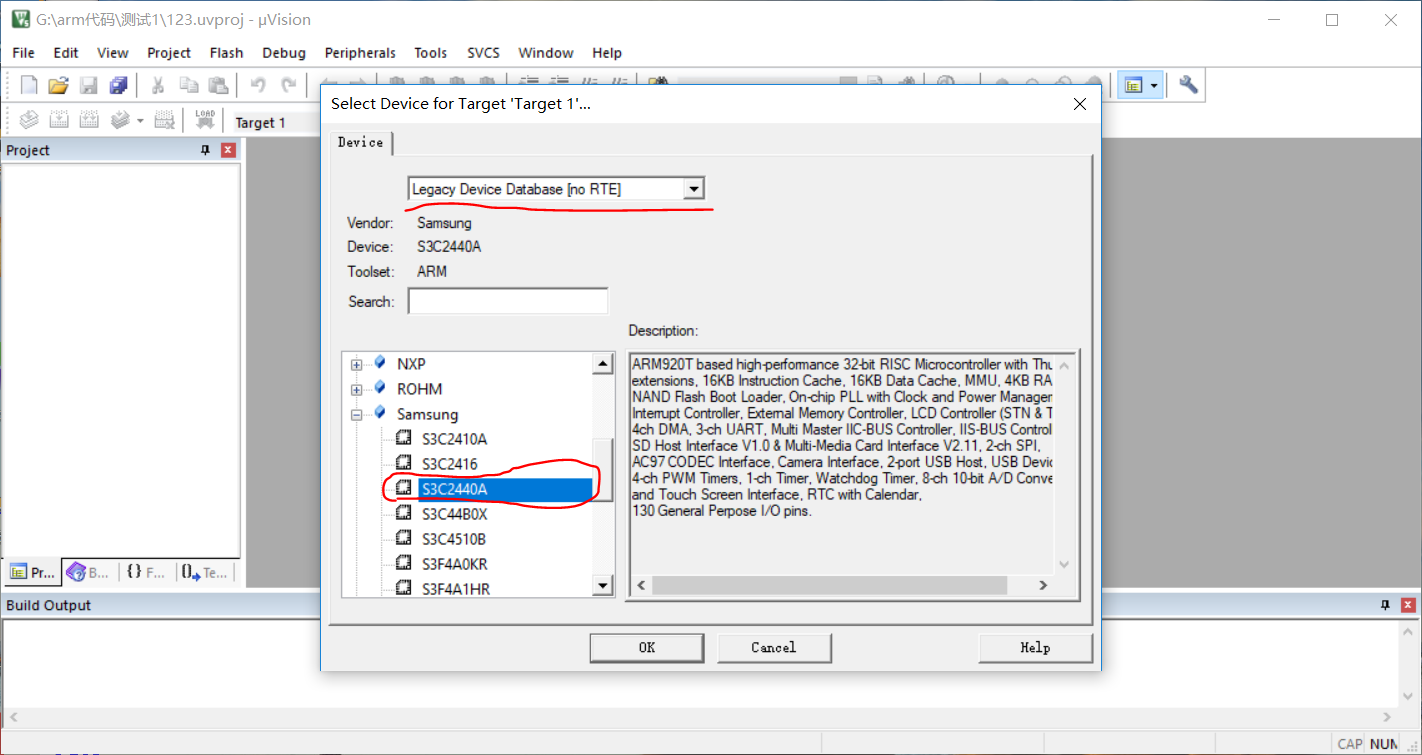
Task: Click the Paste clipboard icon
Action: click(x=218, y=85)
